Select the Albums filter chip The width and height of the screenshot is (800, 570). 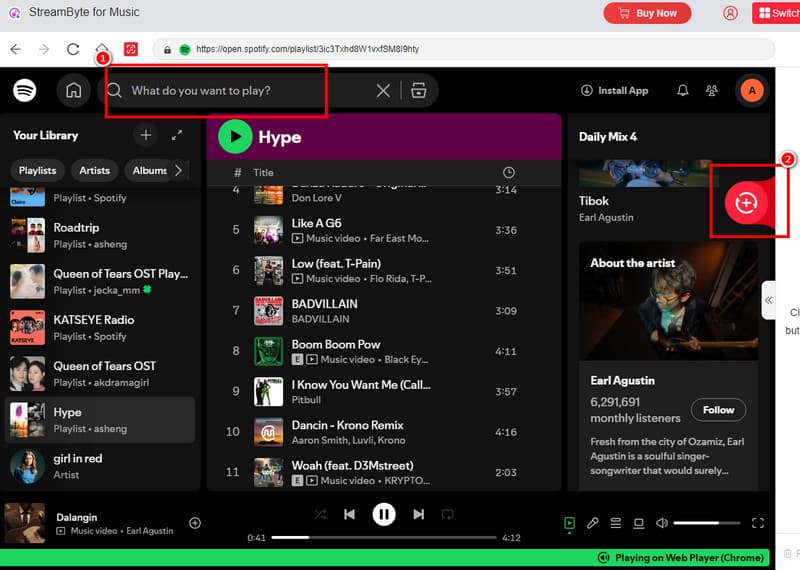click(x=147, y=170)
